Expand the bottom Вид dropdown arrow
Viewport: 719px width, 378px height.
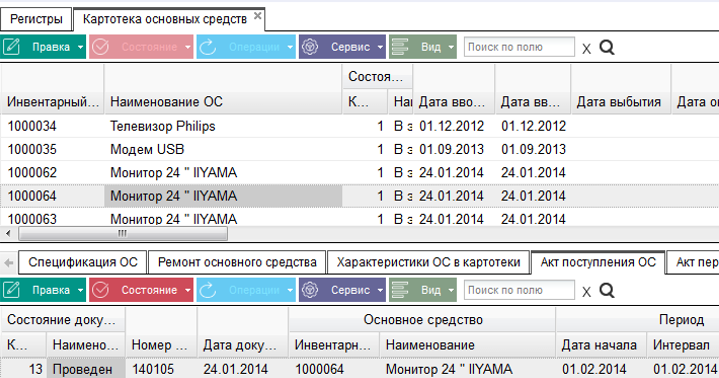451,290
